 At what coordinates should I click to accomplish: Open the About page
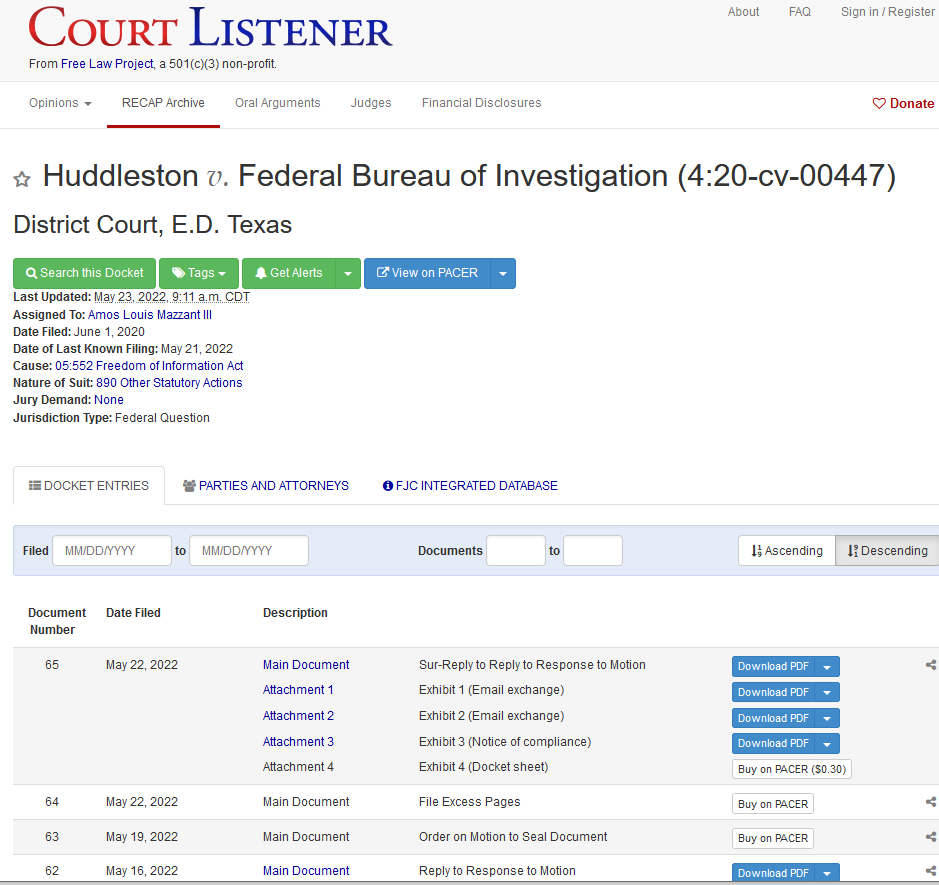(743, 12)
